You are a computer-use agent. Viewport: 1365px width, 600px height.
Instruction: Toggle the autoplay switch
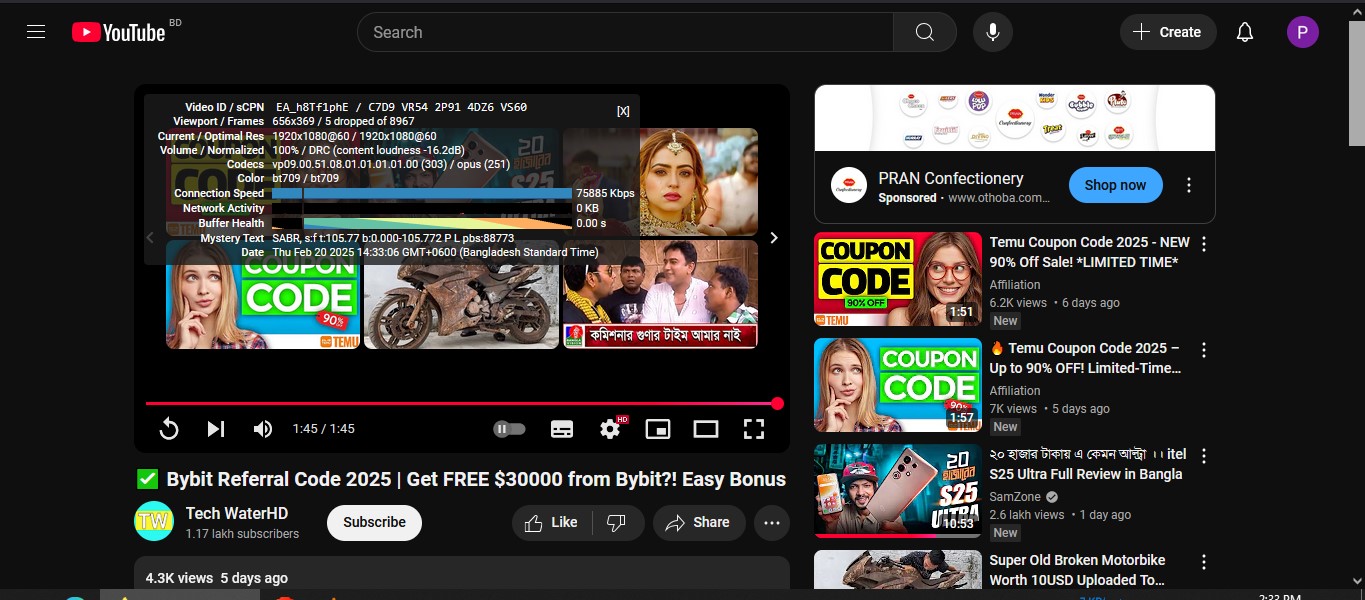pos(509,429)
